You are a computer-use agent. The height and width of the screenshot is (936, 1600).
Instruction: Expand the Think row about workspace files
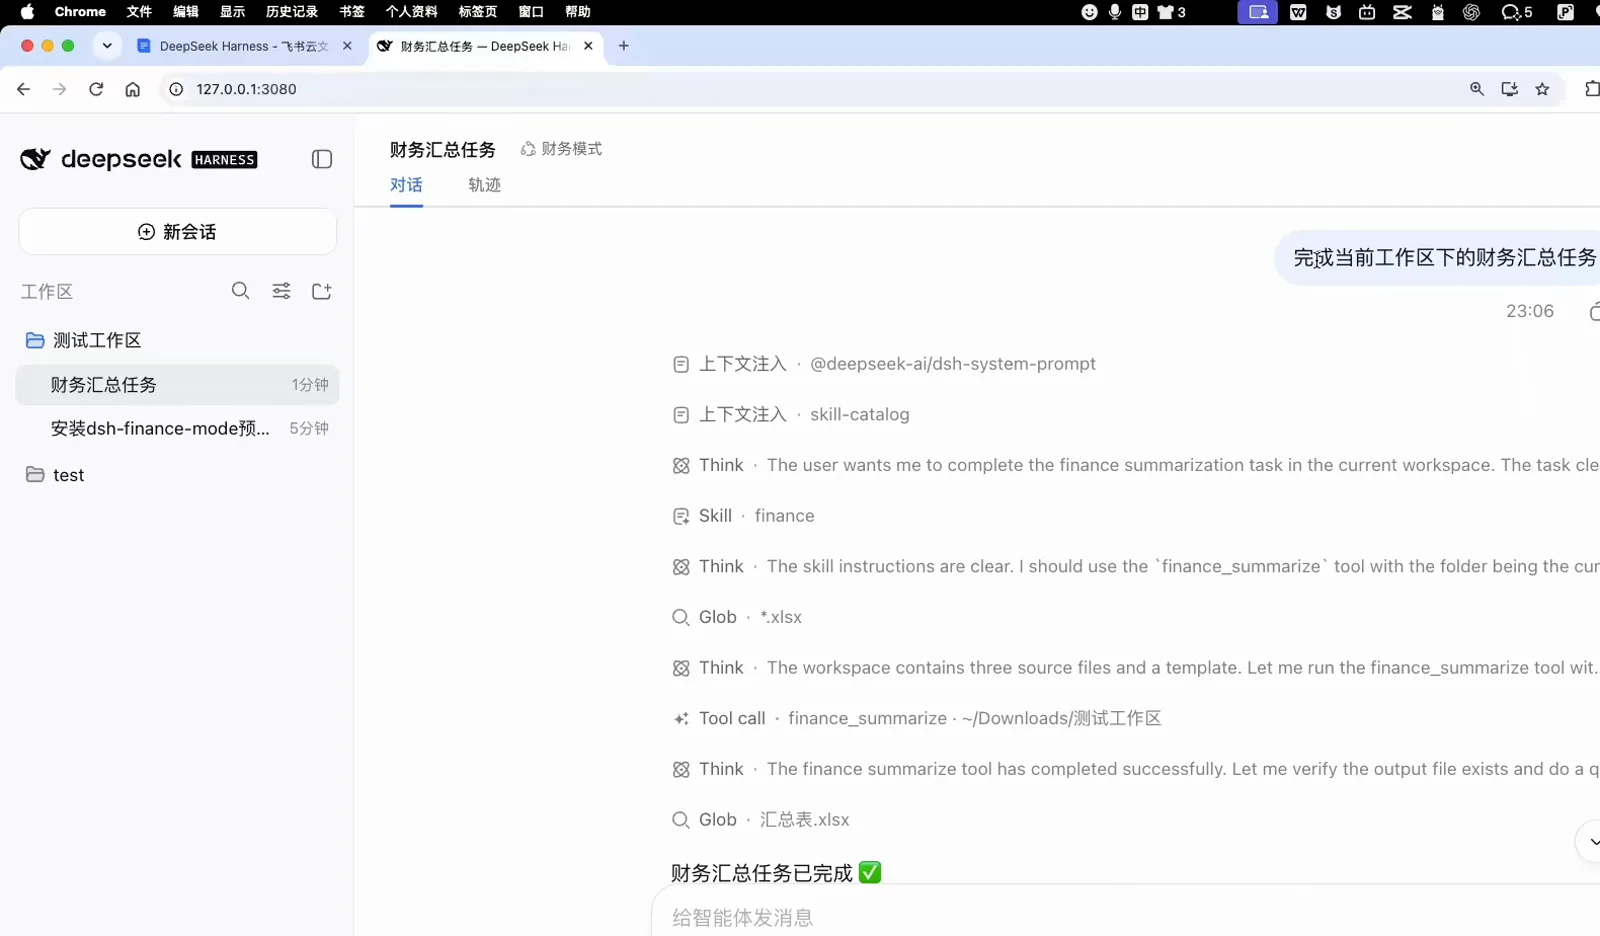[1135, 668]
